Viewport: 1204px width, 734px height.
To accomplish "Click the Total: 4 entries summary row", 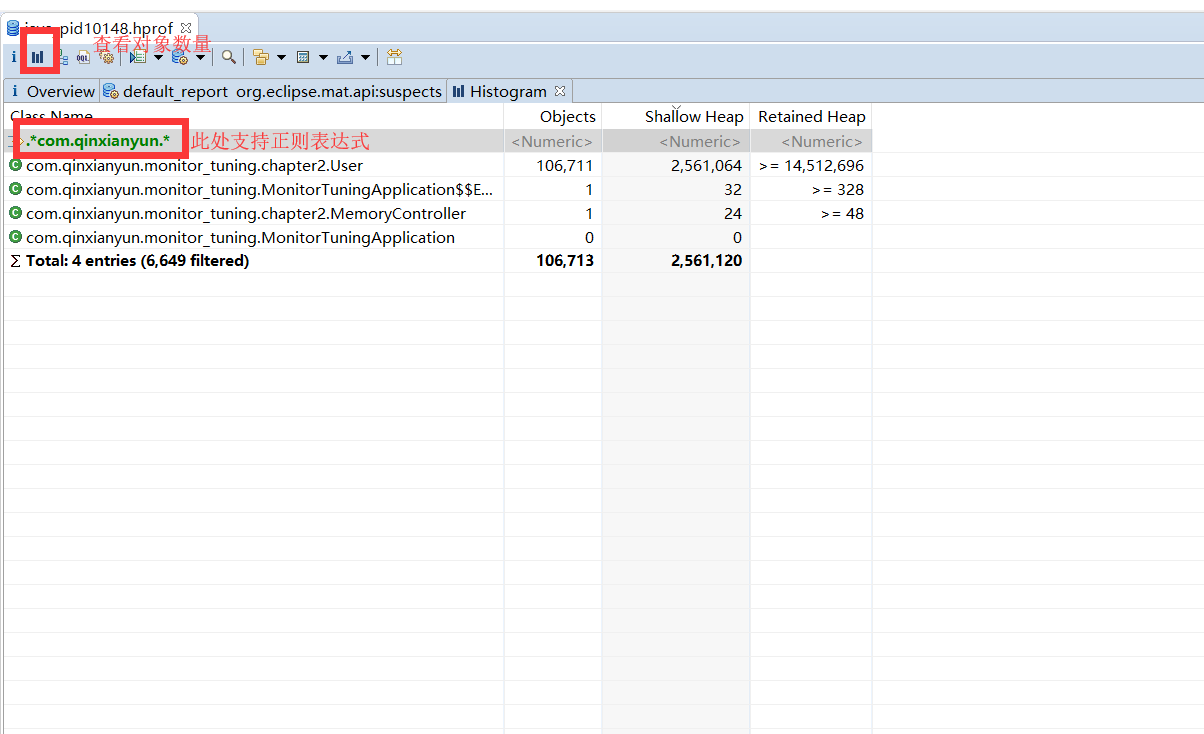I will tap(438, 260).
